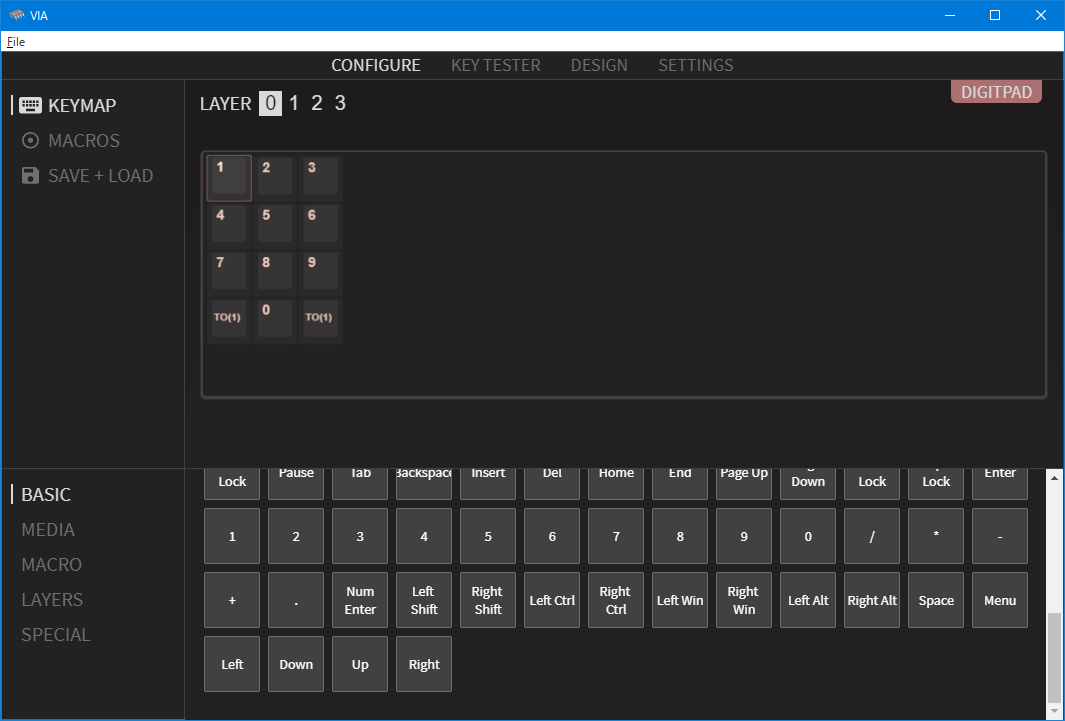Select the TO(1) key in the bottom-left of the keypad
1065x721 pixels.
pos(228,319)
